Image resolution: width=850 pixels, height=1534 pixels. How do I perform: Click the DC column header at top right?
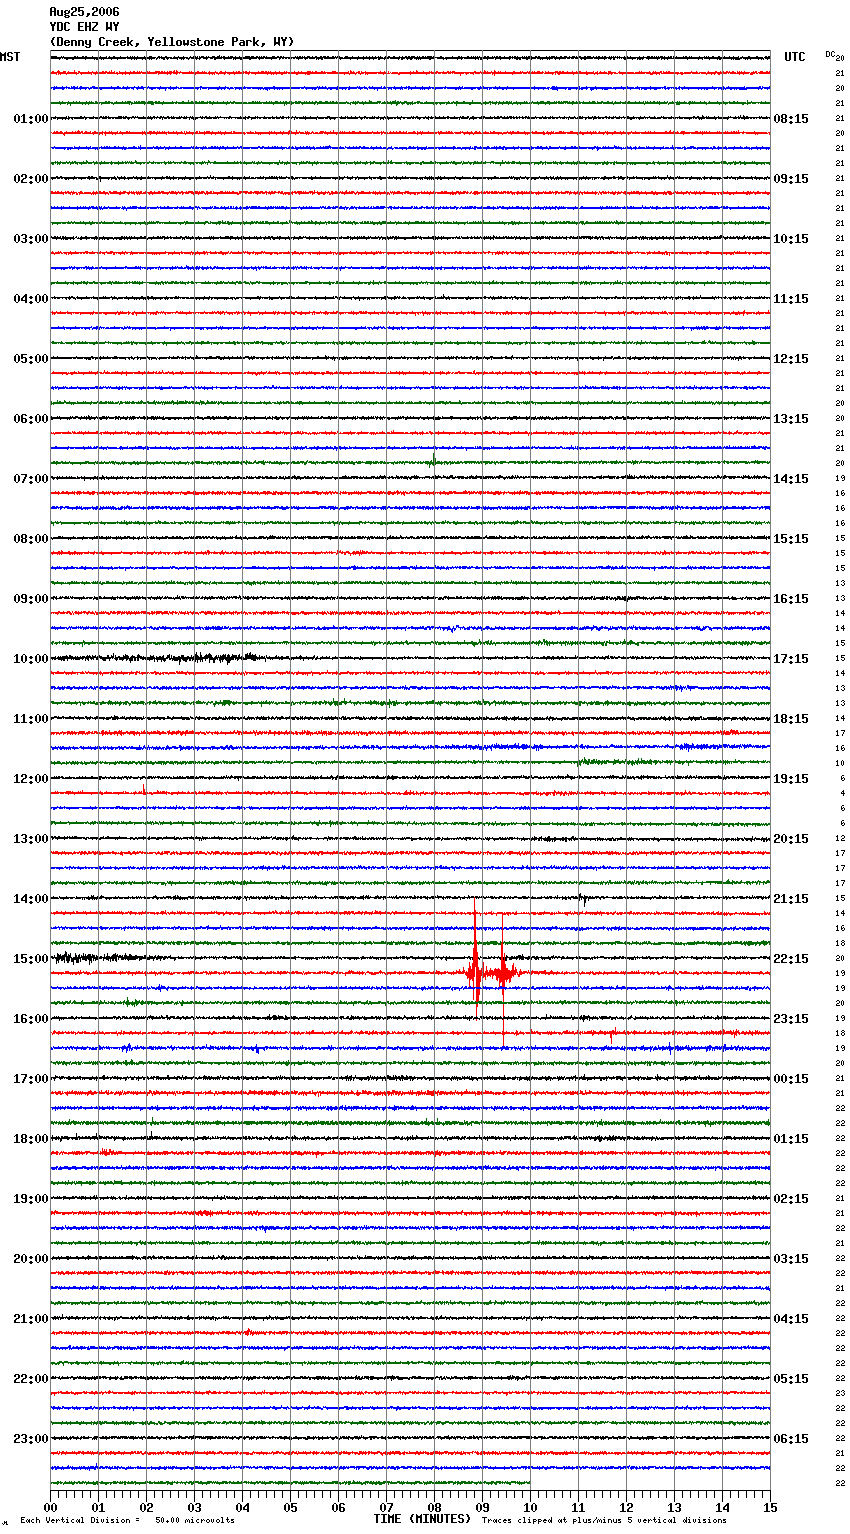click(830, 54)
